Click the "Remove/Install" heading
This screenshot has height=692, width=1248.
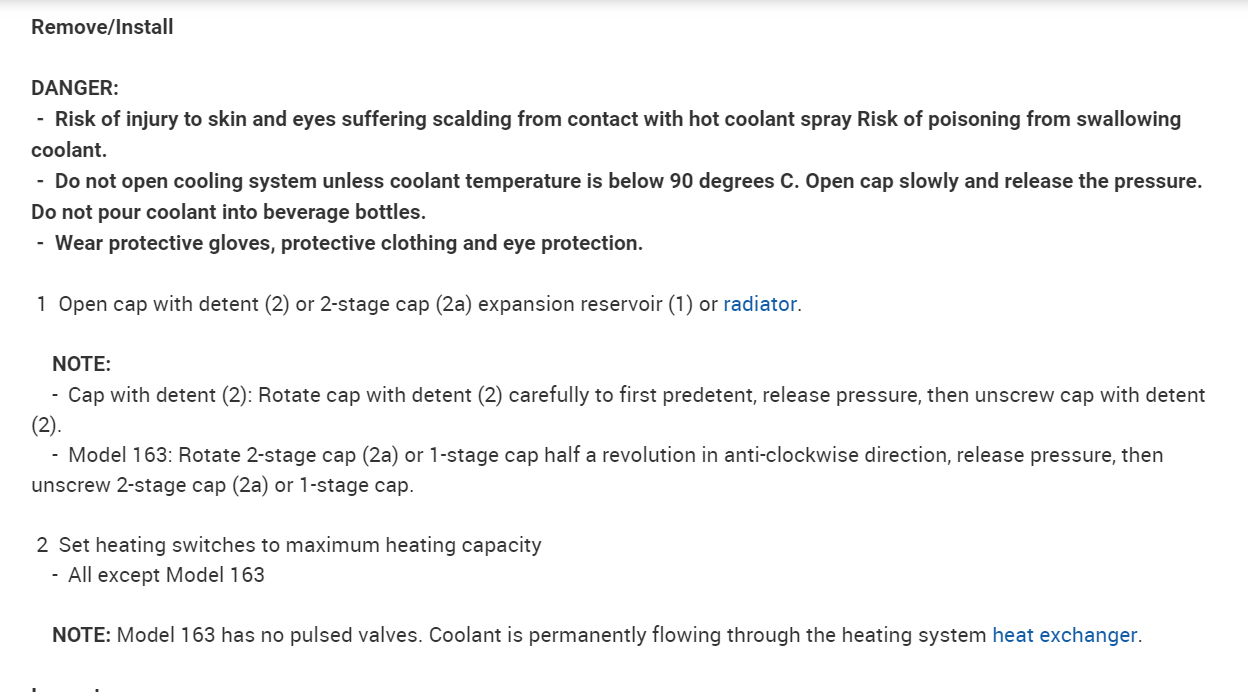pos(102,27)
